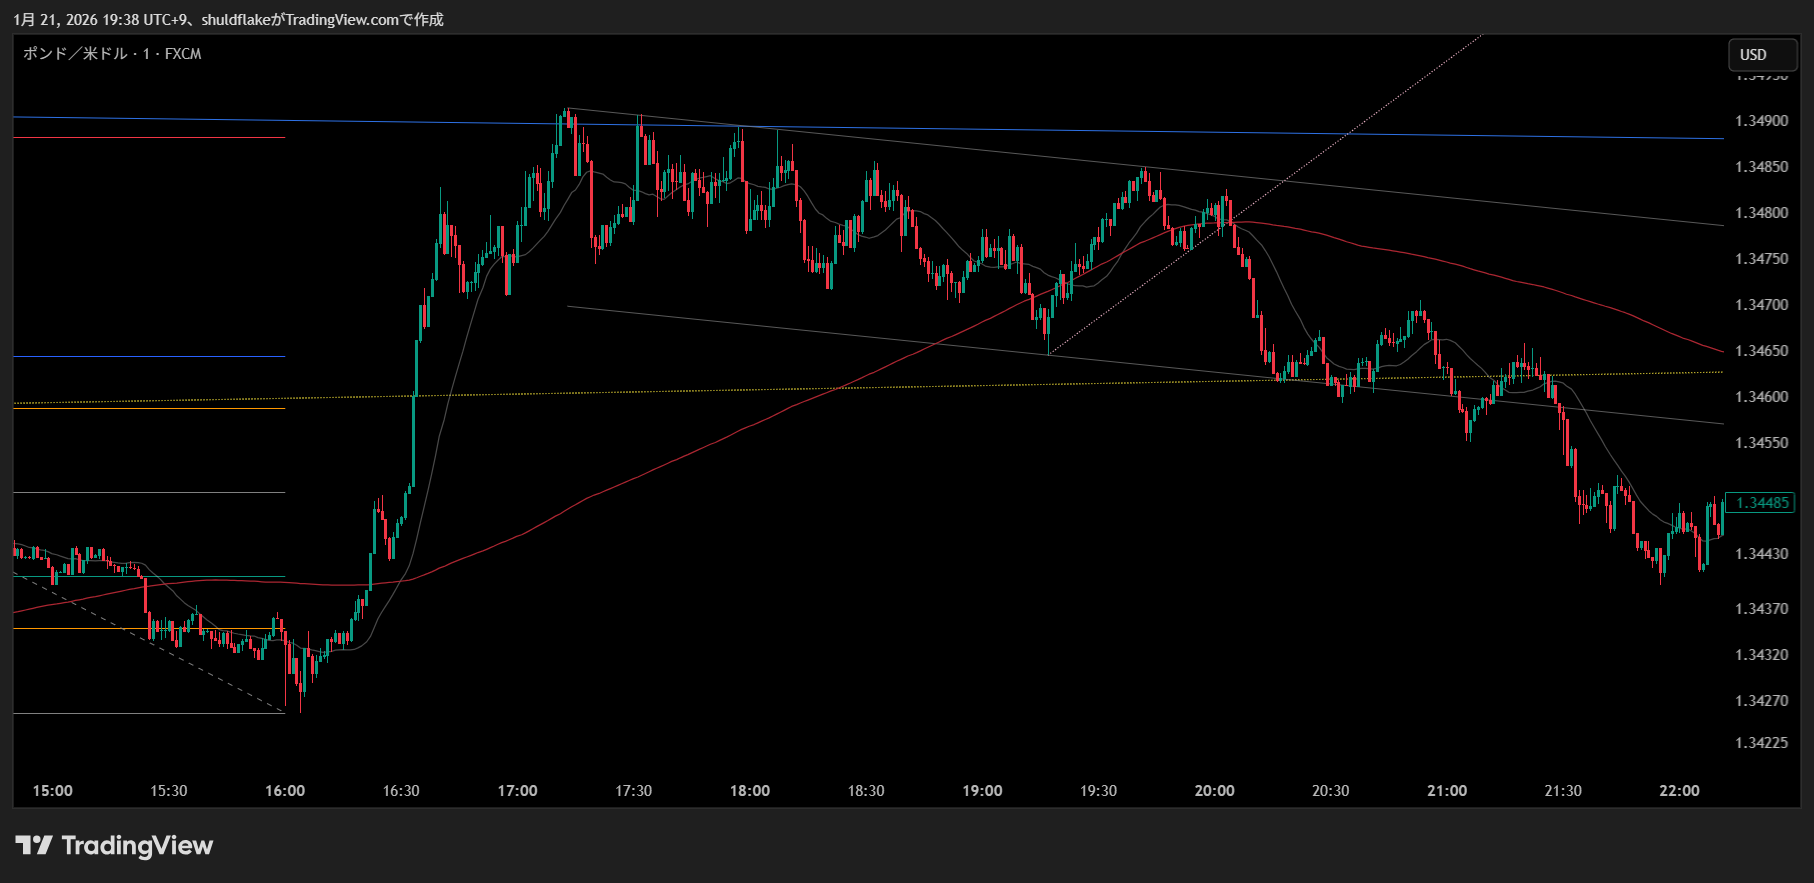Click the 20:00 time axis label

coord(1214,791)
